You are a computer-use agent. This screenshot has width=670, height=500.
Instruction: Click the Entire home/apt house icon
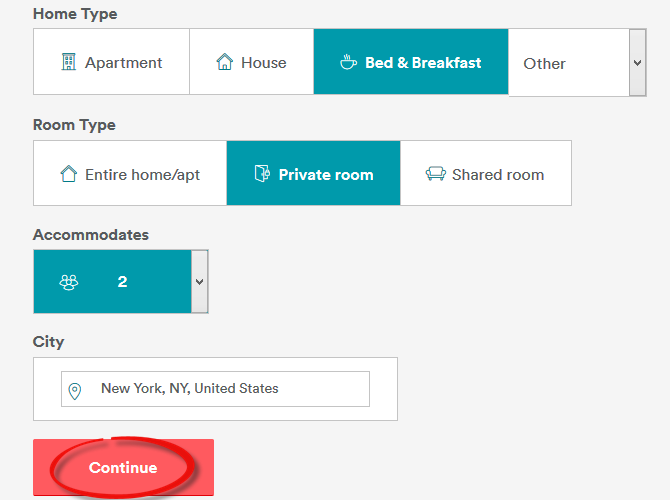click(69, 174)
